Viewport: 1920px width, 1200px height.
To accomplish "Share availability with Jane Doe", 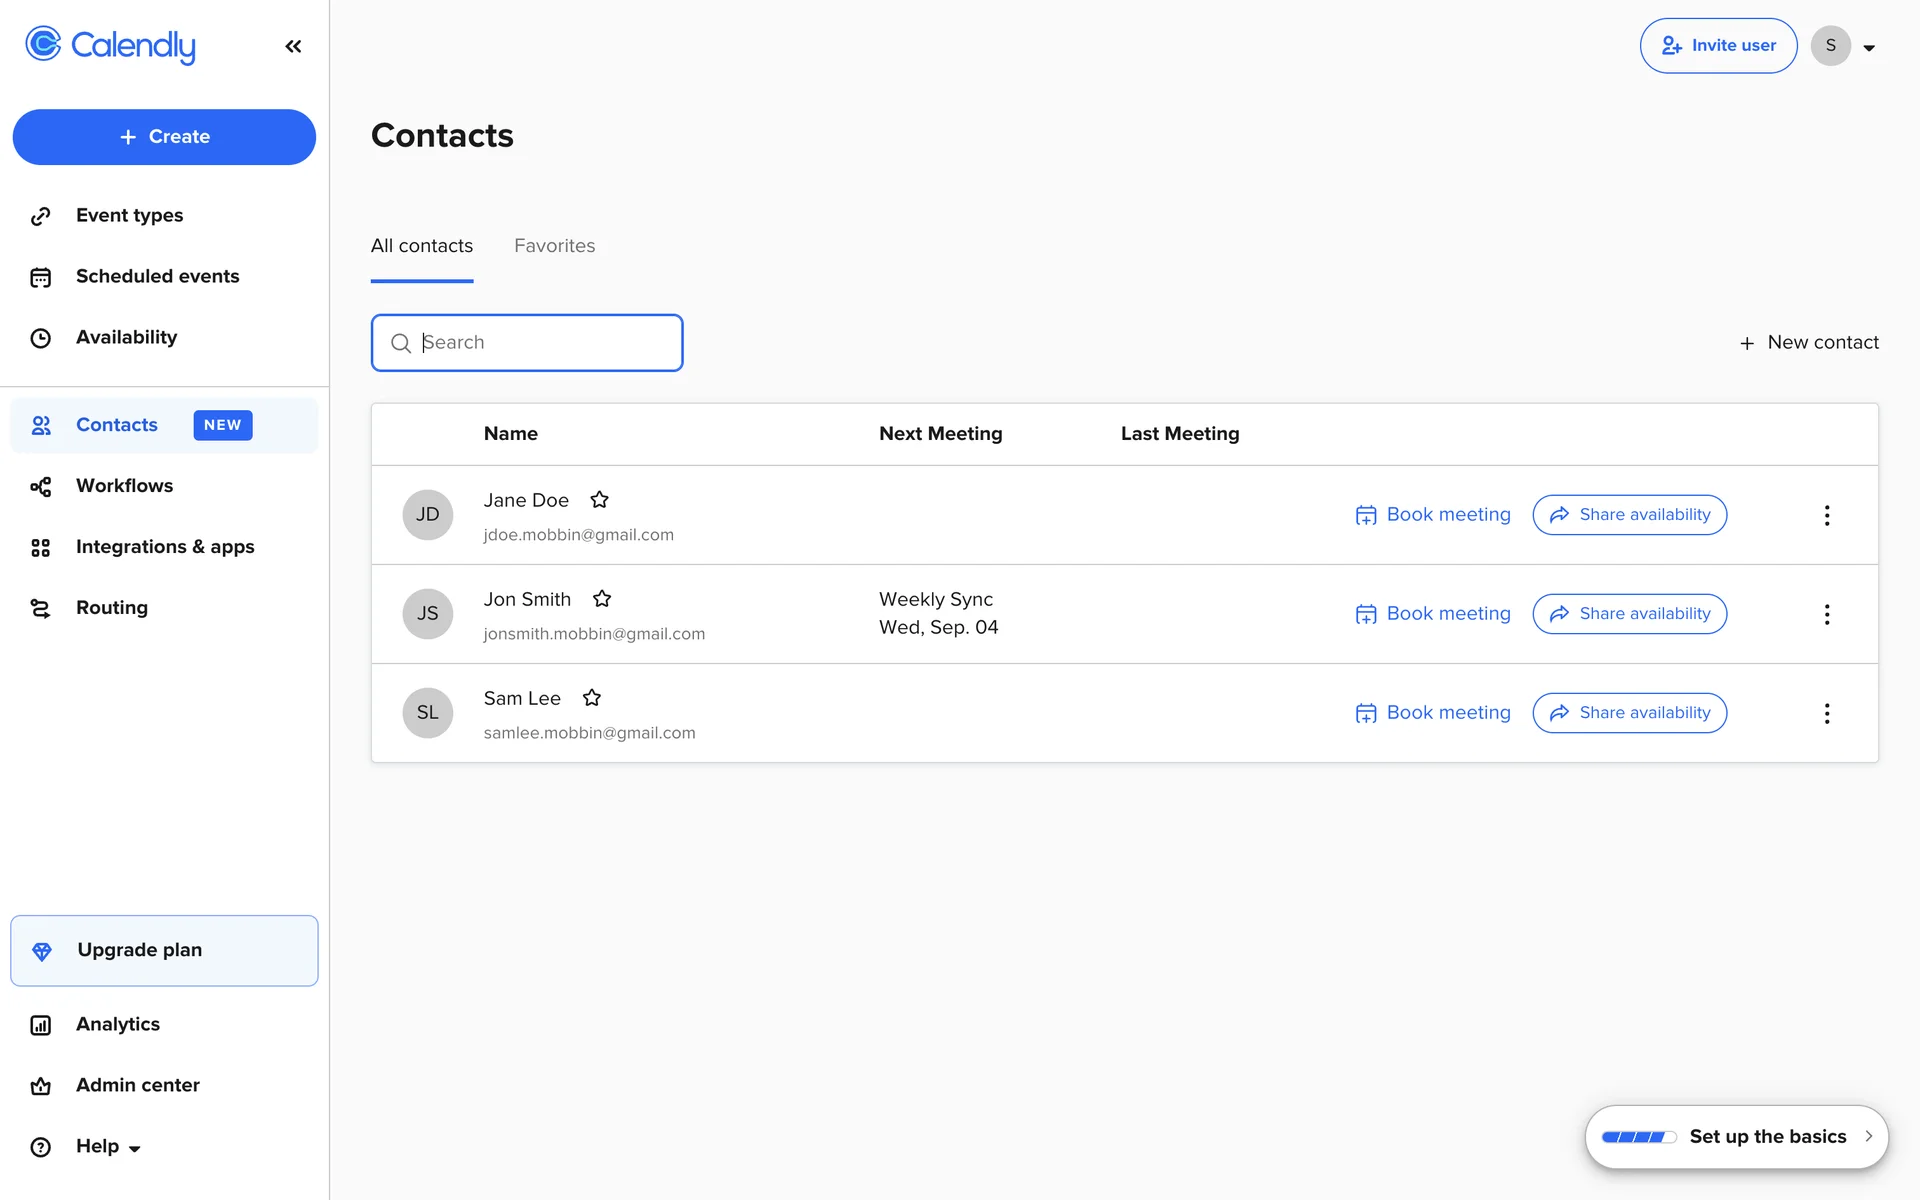I will pyautogui.click(x=1629, y=515).
